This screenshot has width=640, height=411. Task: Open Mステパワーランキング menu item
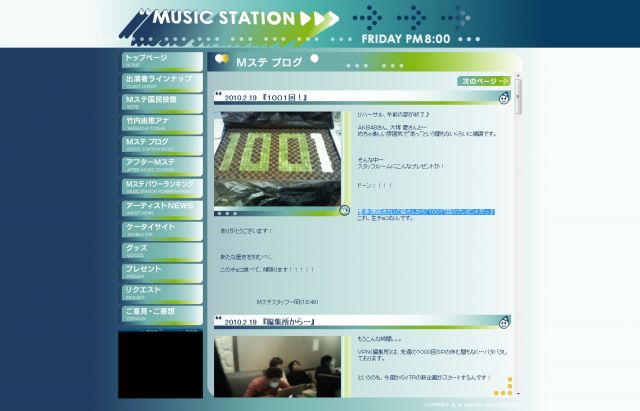(162, 187)
